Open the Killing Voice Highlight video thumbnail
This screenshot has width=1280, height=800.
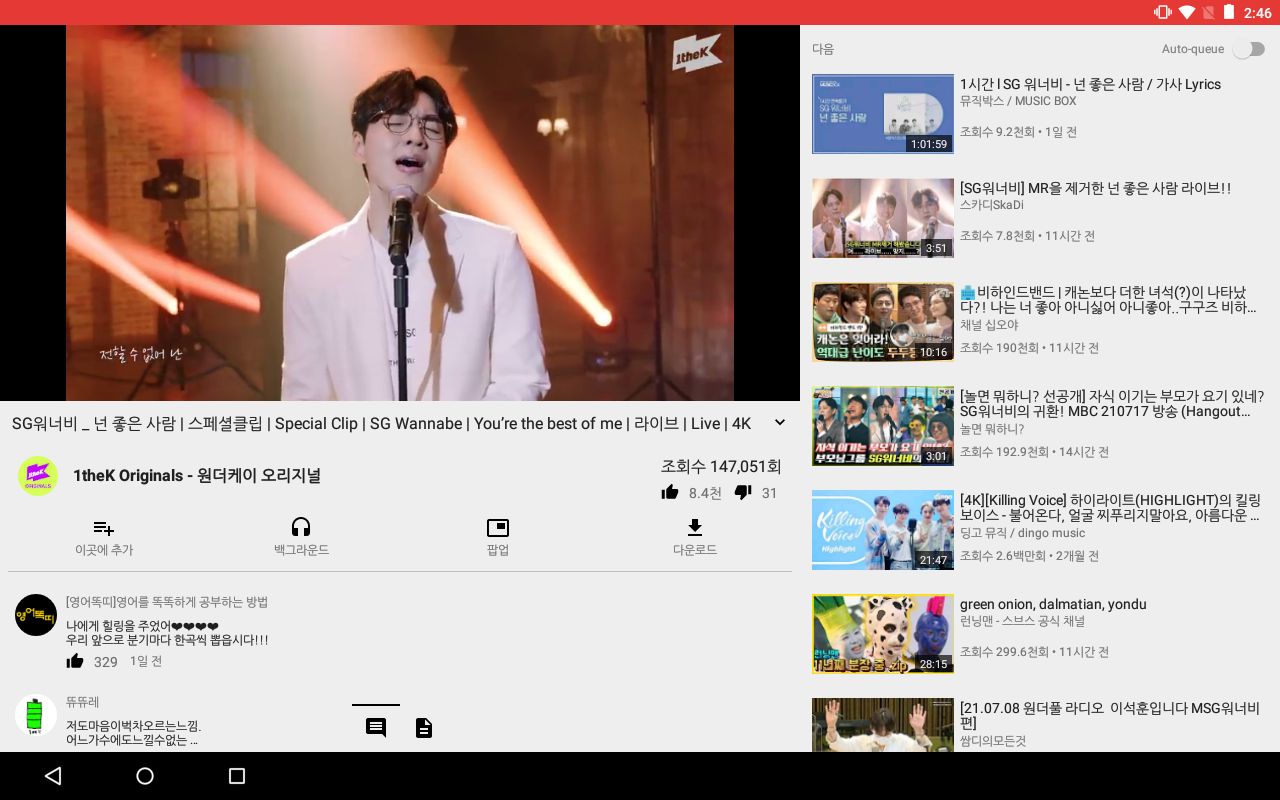pyautogui.click(x=883, y=530)
